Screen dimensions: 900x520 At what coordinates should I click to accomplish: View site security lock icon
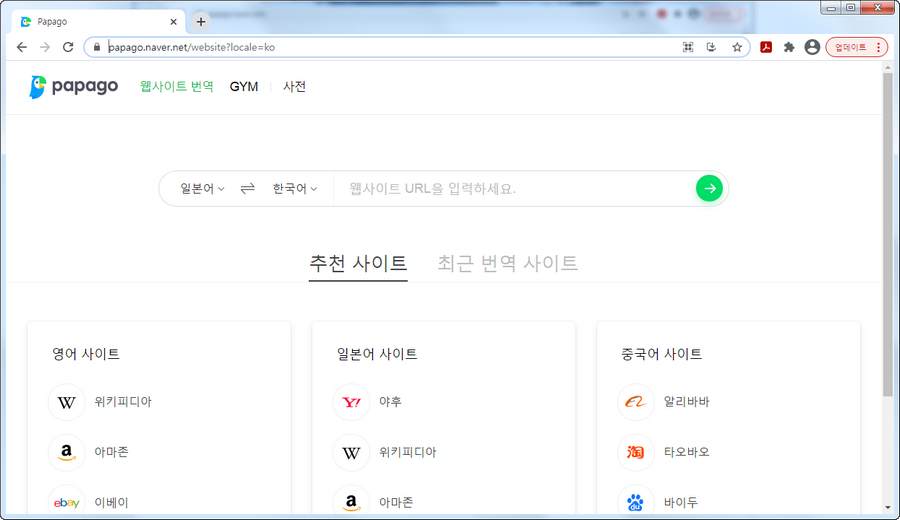coord(96,47)
